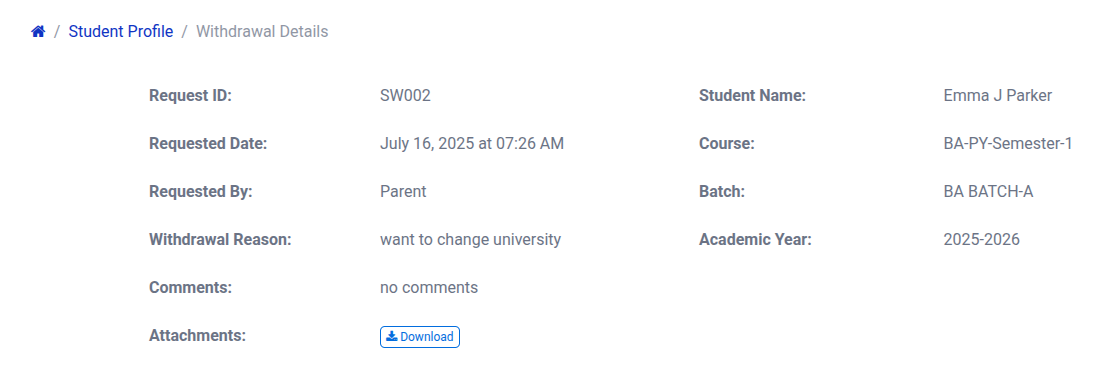This screenshot has height=390, width=1120.
Task: Click the Request ID value SW002
Action: click(x=405, y=96)
